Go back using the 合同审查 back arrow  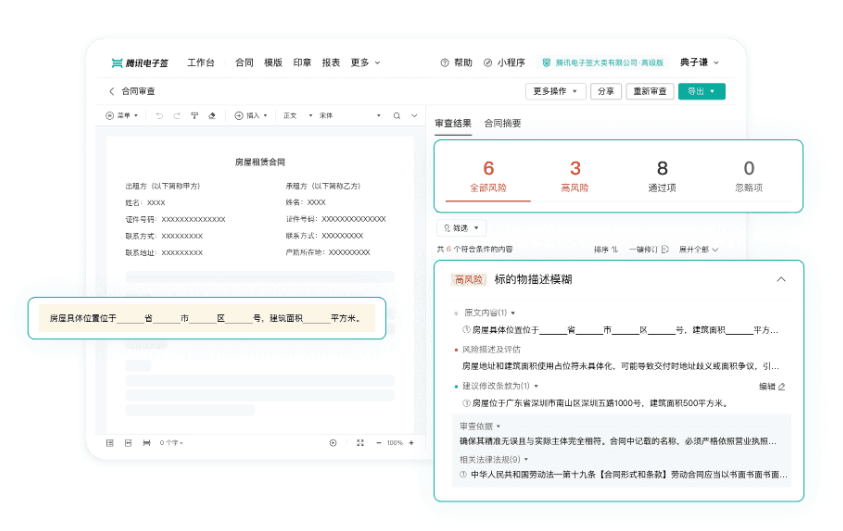112,91
